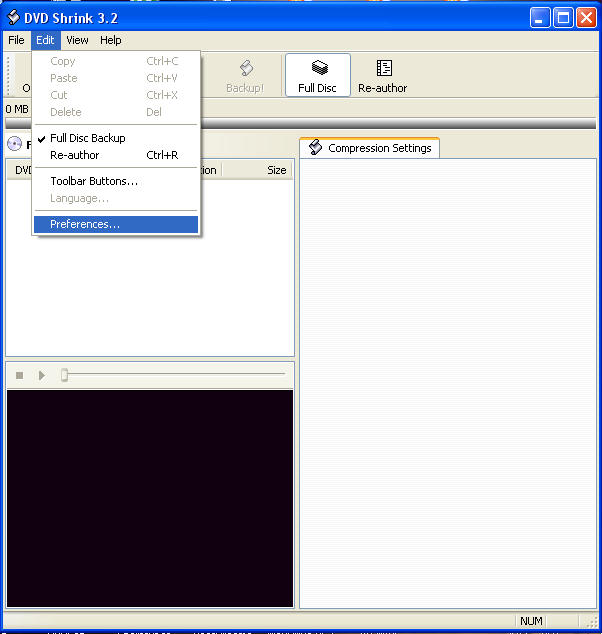Click the Play button in preview panel
602x634 pixels.
[x=41, y=376]
